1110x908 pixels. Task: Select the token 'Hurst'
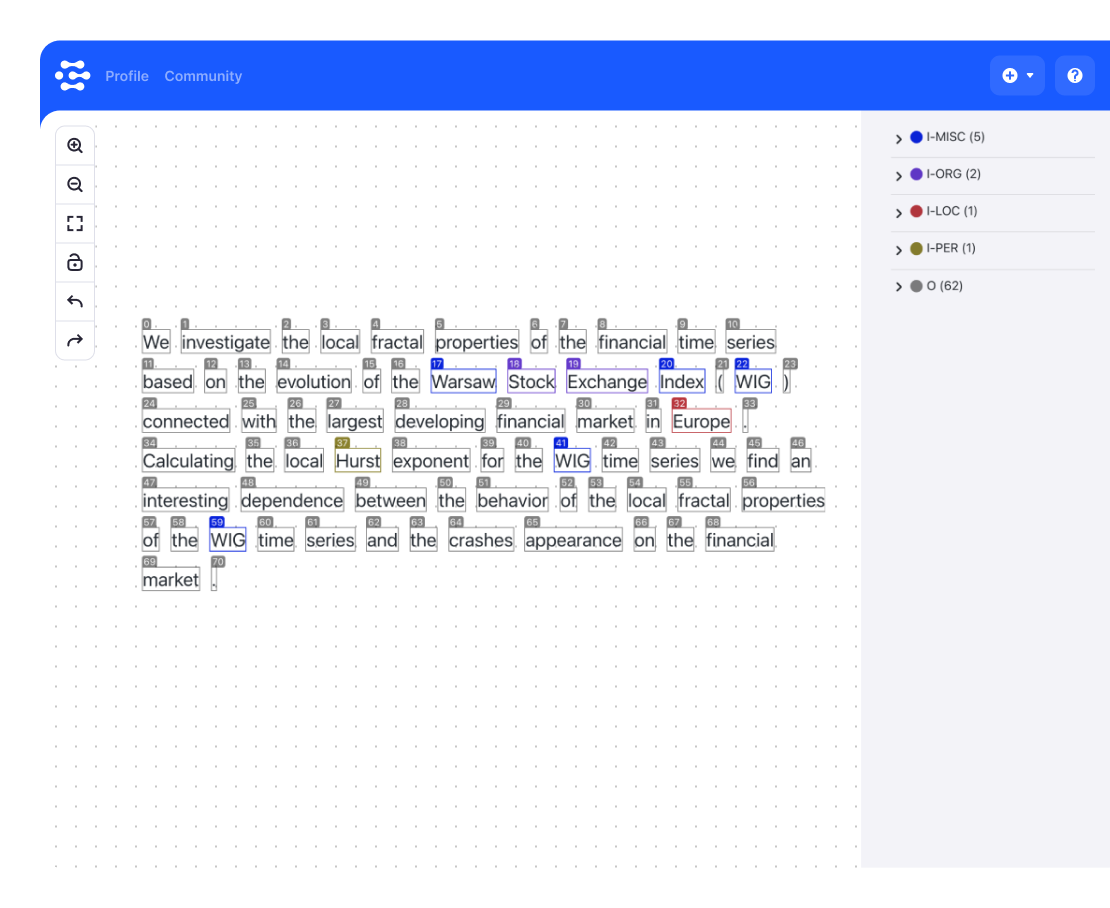(358, 461)
